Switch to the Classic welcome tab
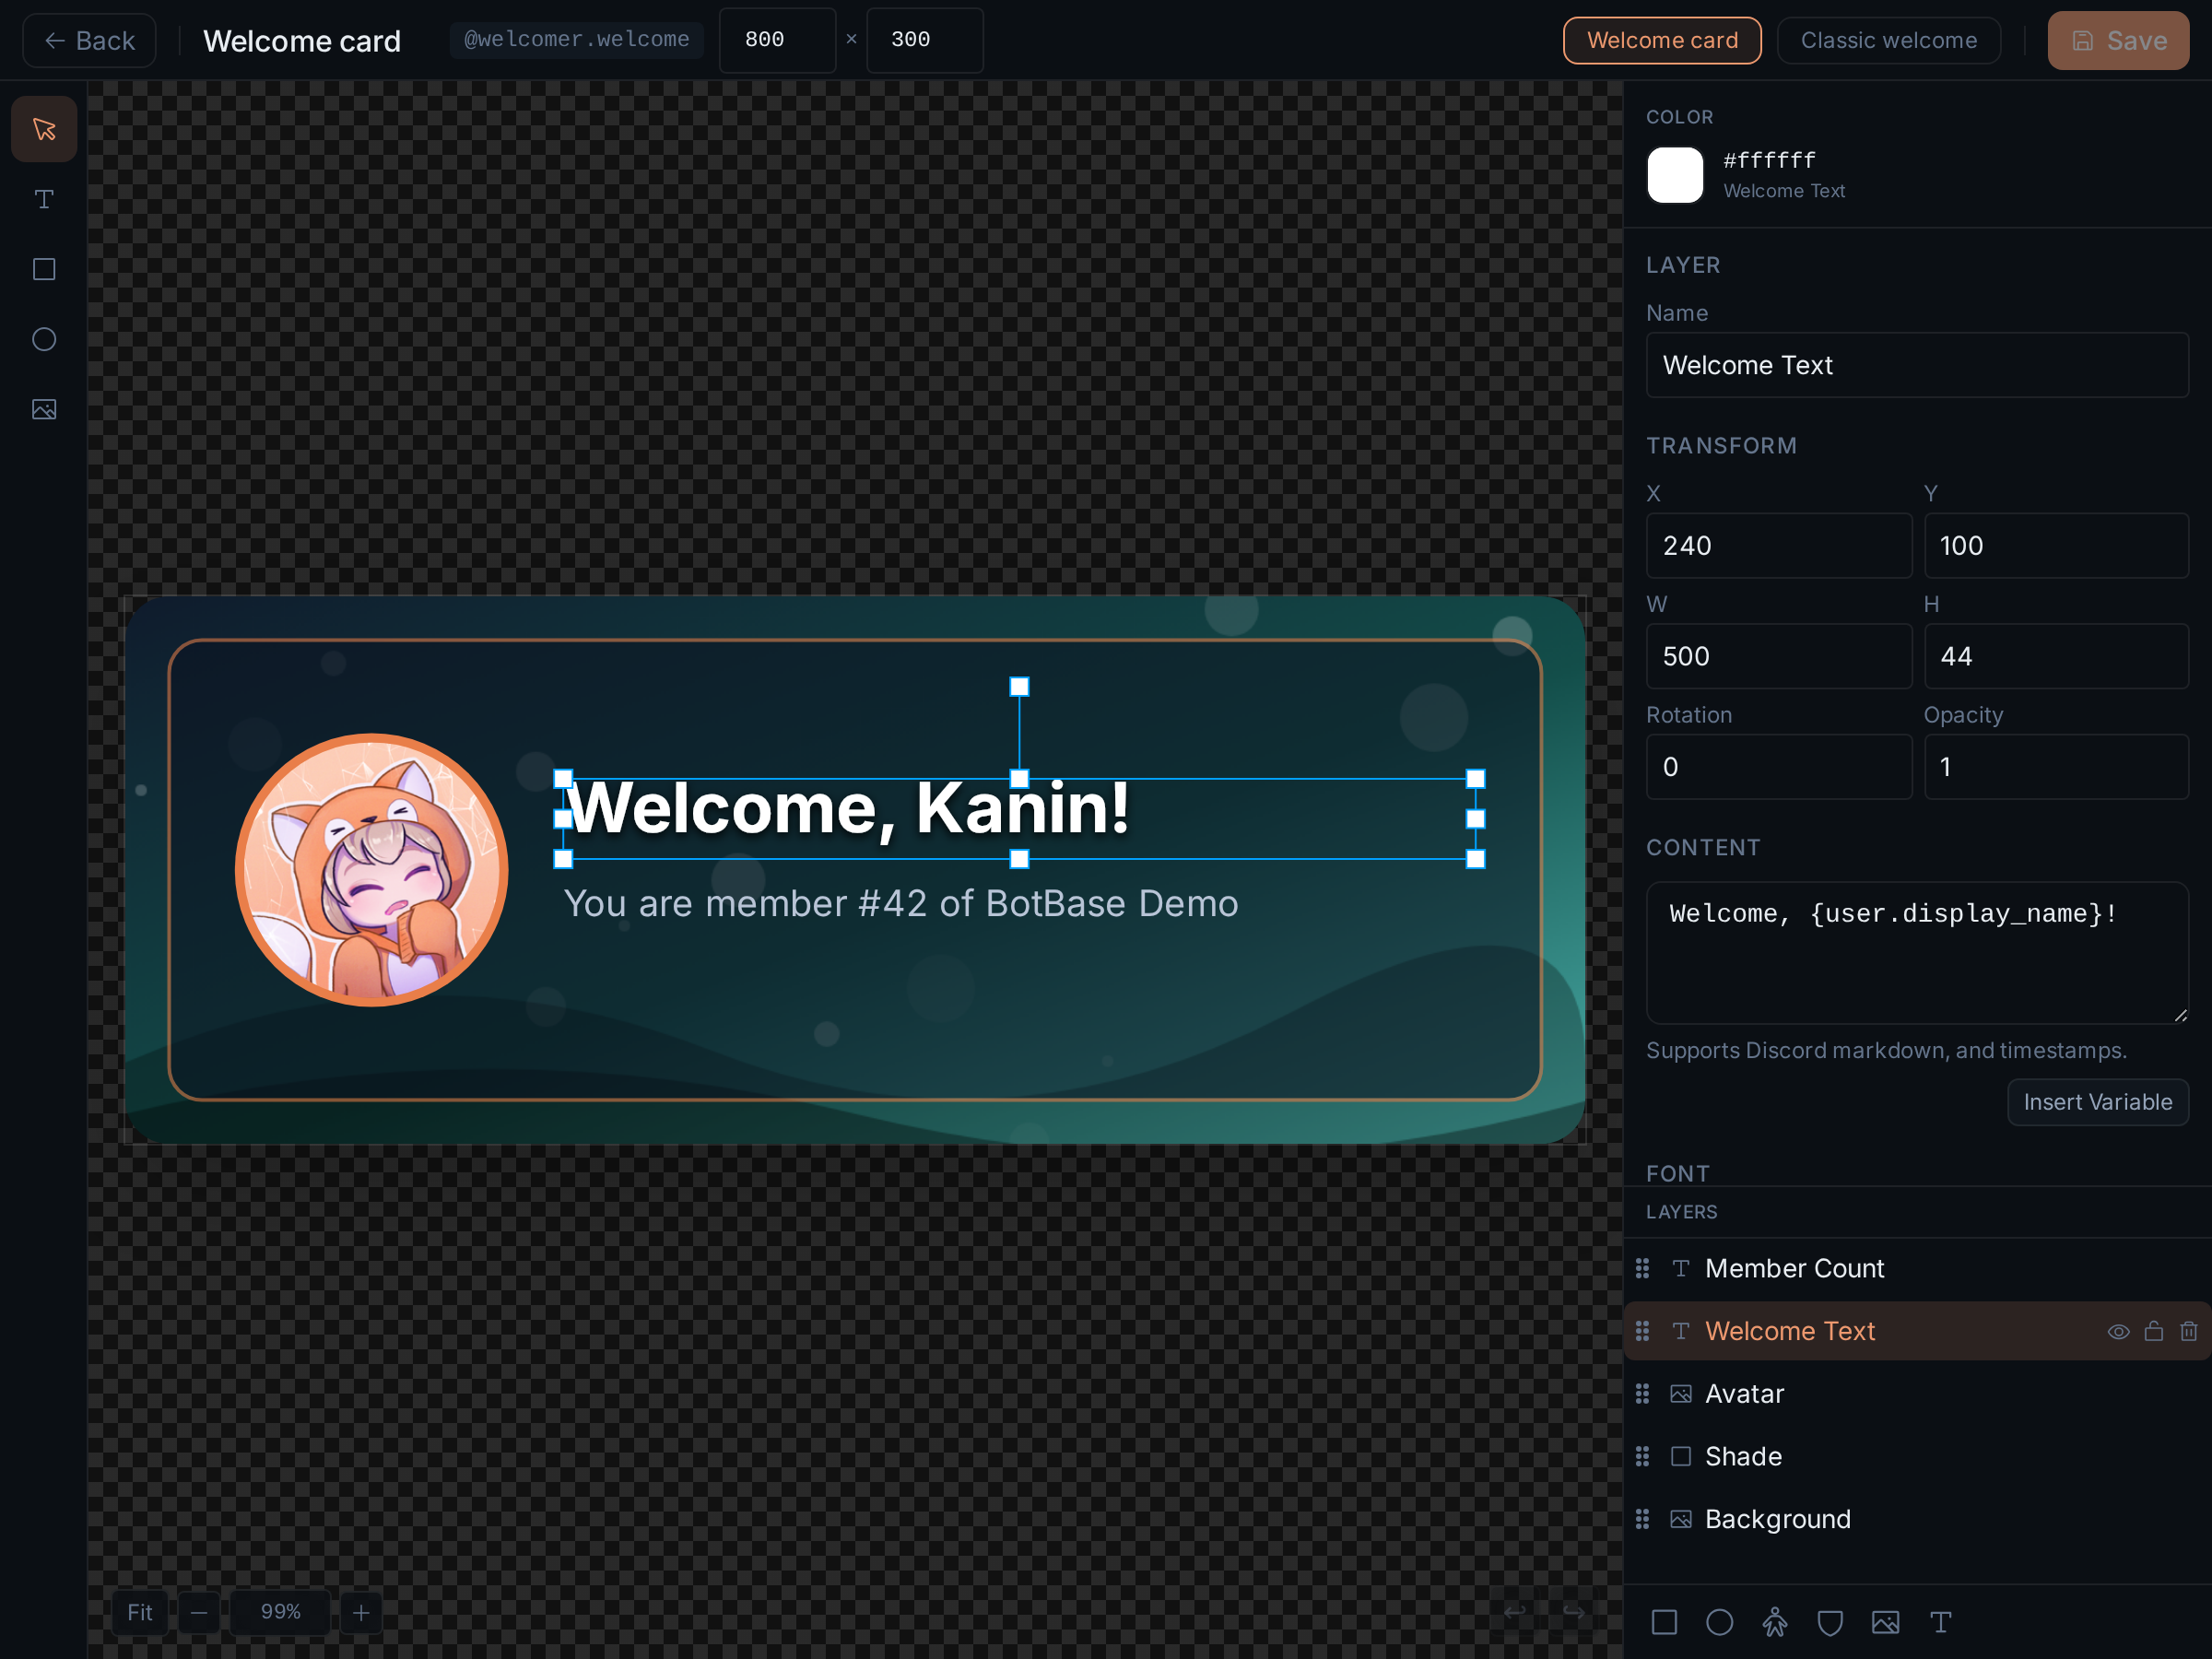The image size is (2212, 1659). tap(1889, 40)
